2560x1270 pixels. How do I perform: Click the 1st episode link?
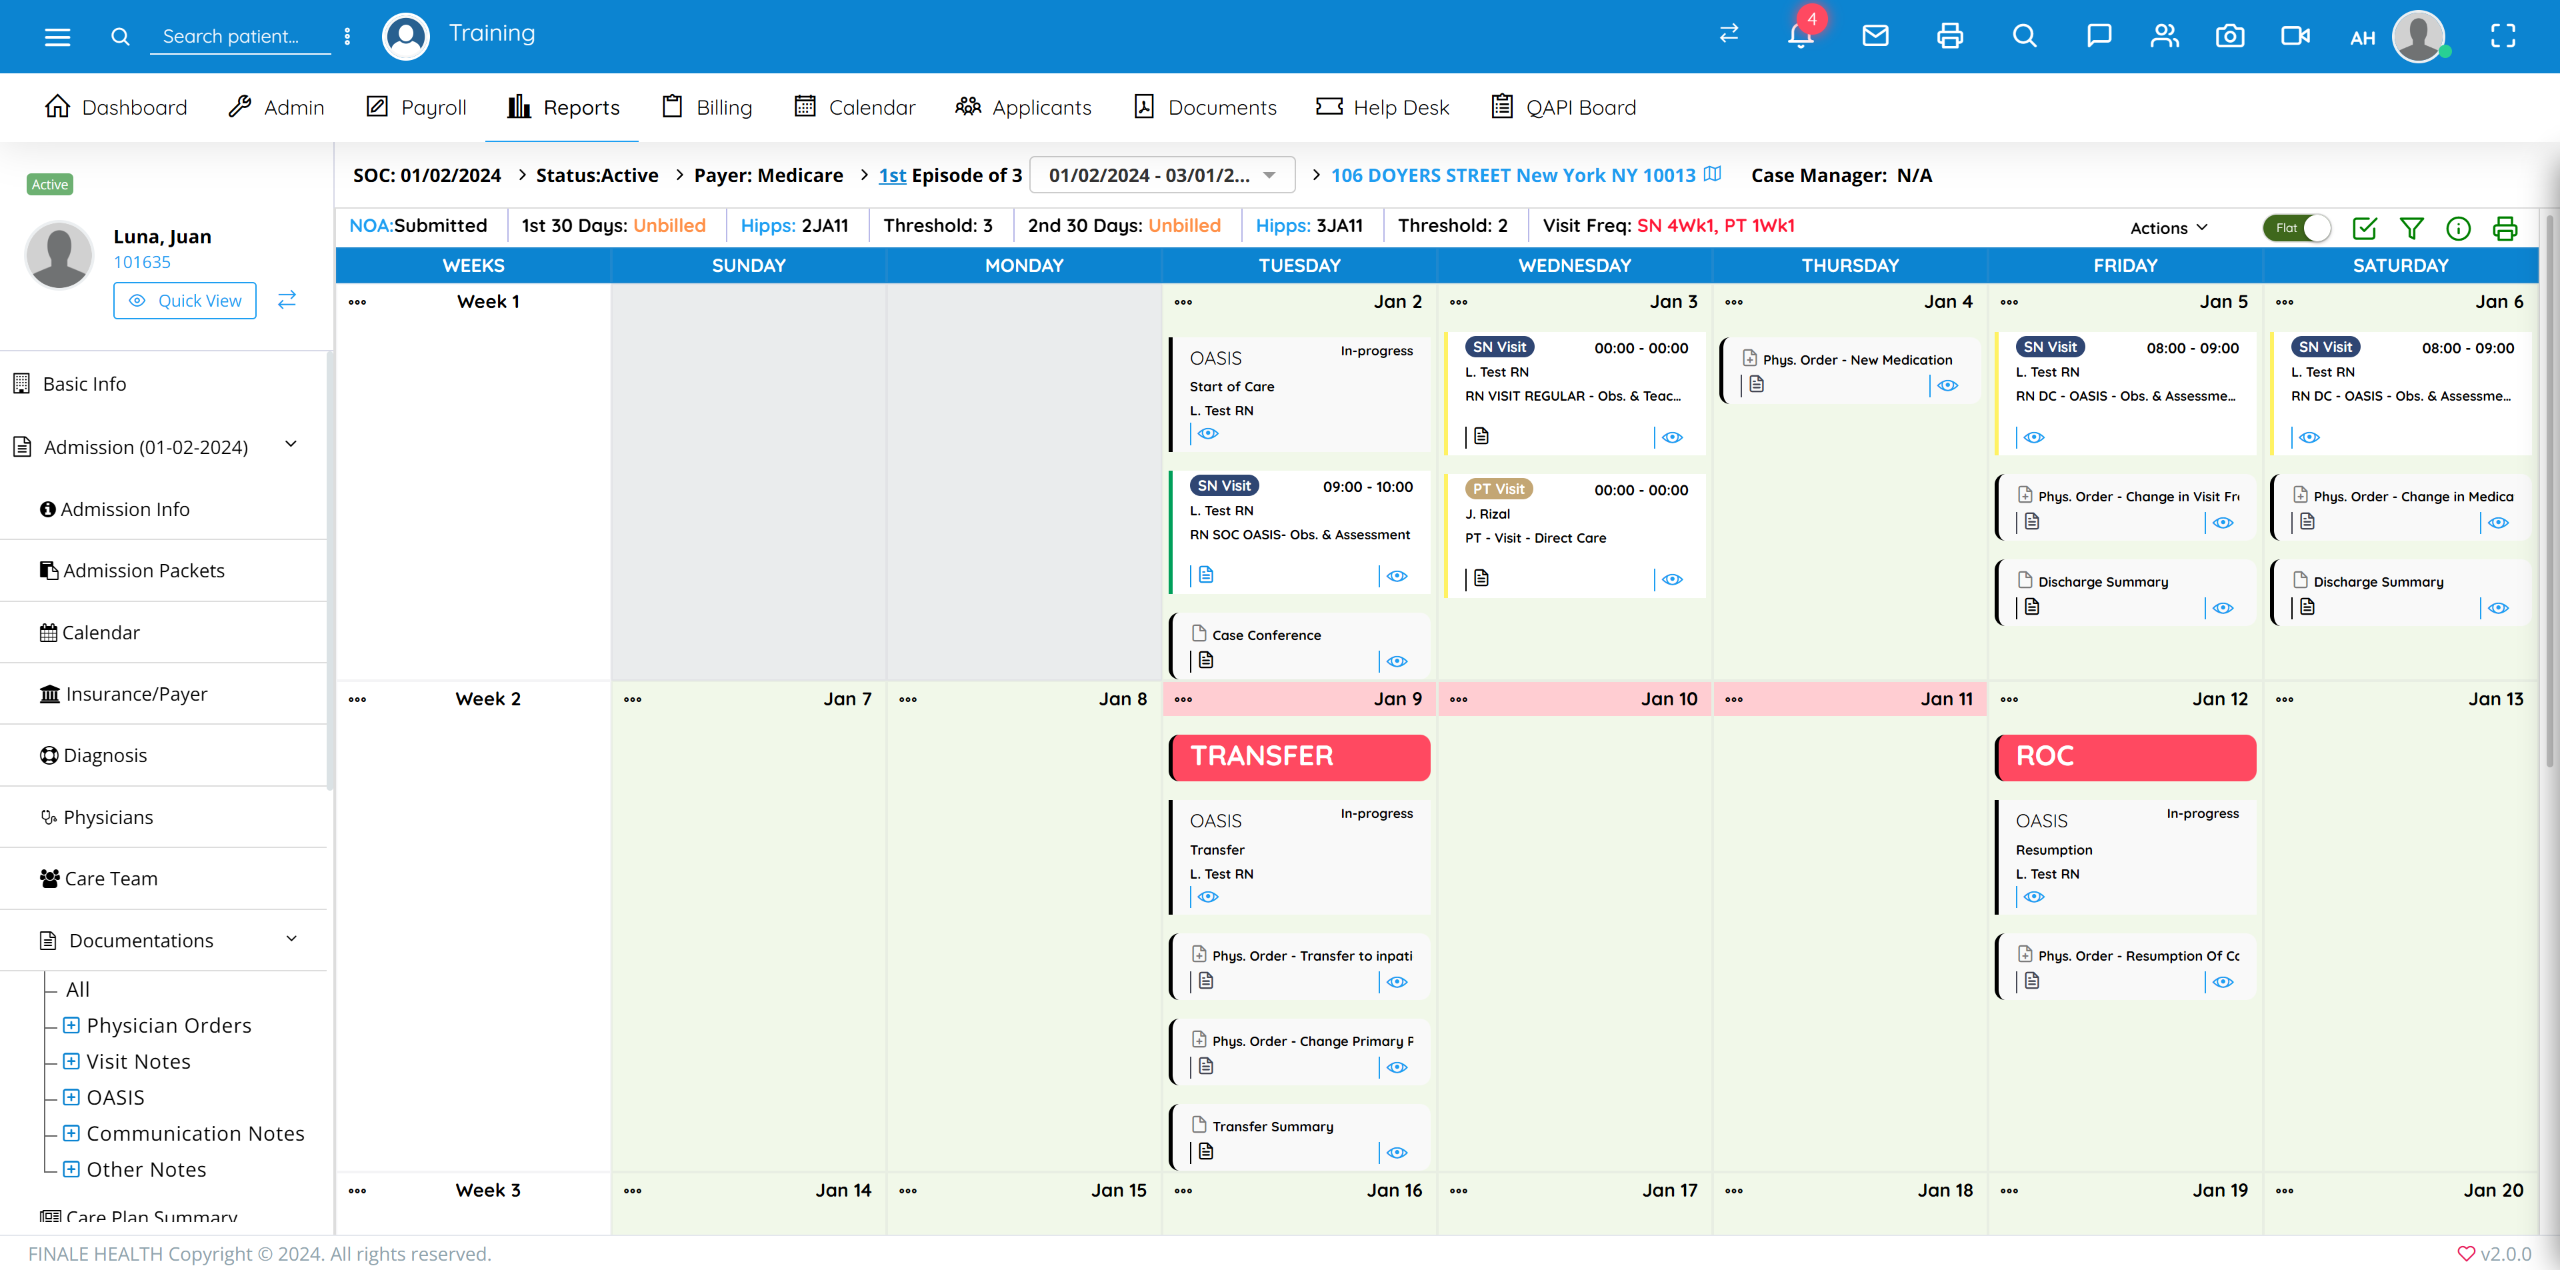[892, 175]
